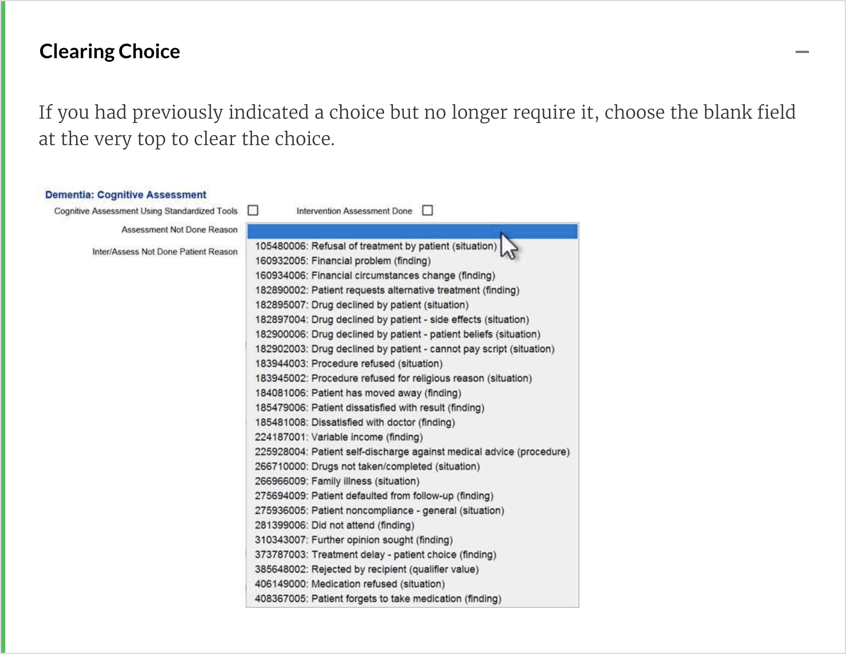Choose Patient forgets to take medication
Image resolution: width=846 pixels, height=654 pixels.
coord(377,599)
